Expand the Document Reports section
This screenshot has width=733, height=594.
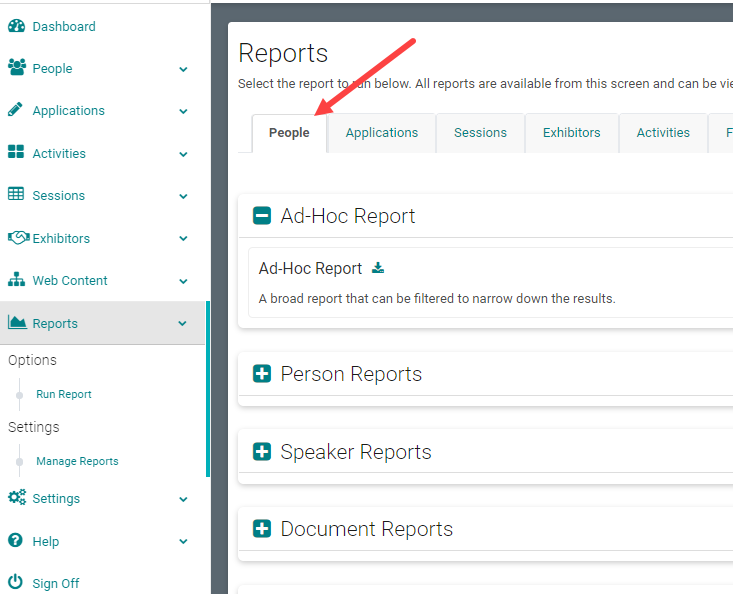[x=262, y=529]
